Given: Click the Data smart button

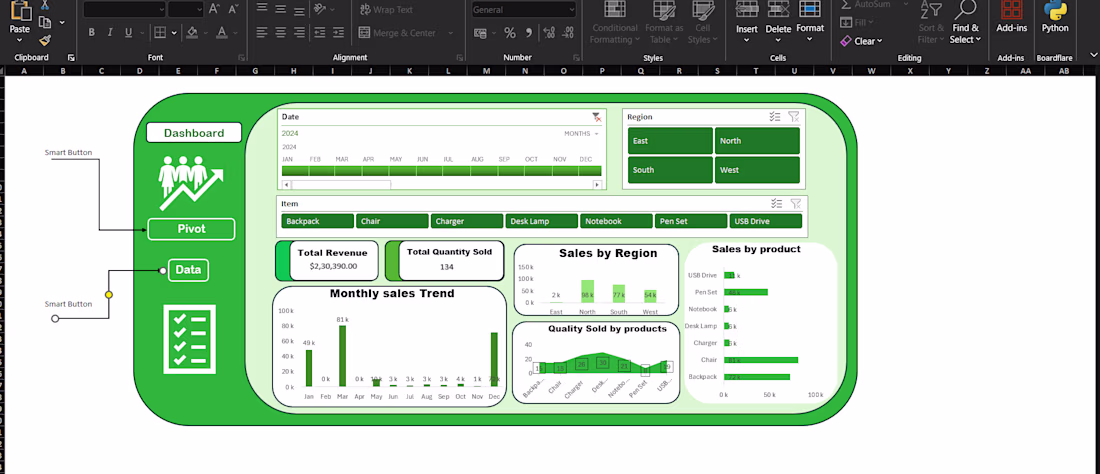Looking at the screenshot, I should point(188,270).
